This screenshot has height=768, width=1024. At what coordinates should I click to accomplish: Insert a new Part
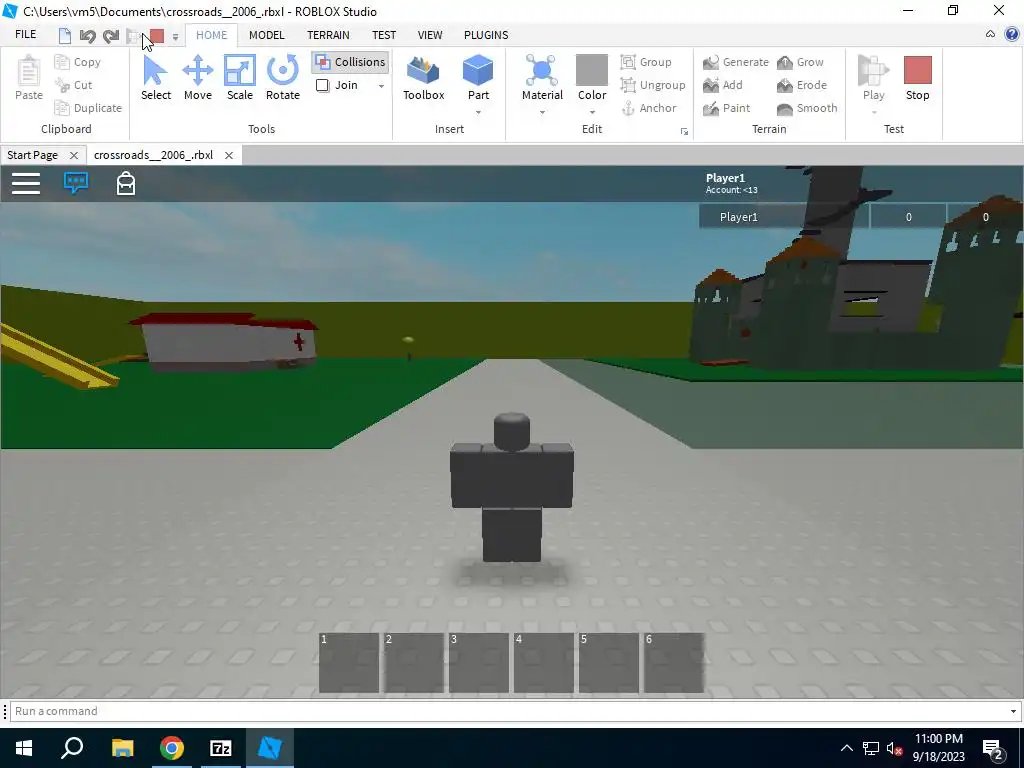478,78
